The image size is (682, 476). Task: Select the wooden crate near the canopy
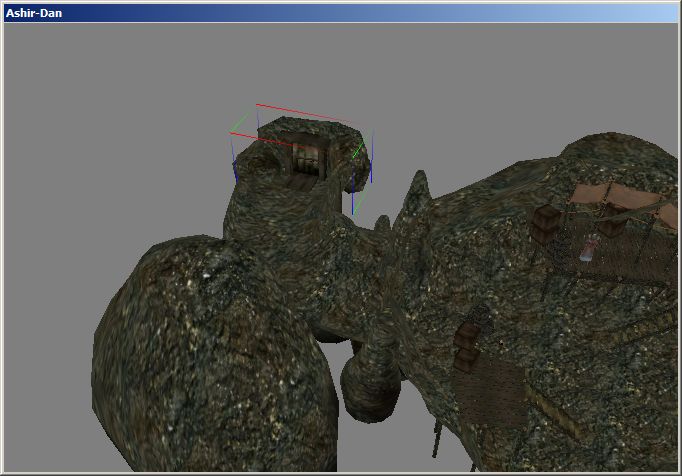click(546, 222)
